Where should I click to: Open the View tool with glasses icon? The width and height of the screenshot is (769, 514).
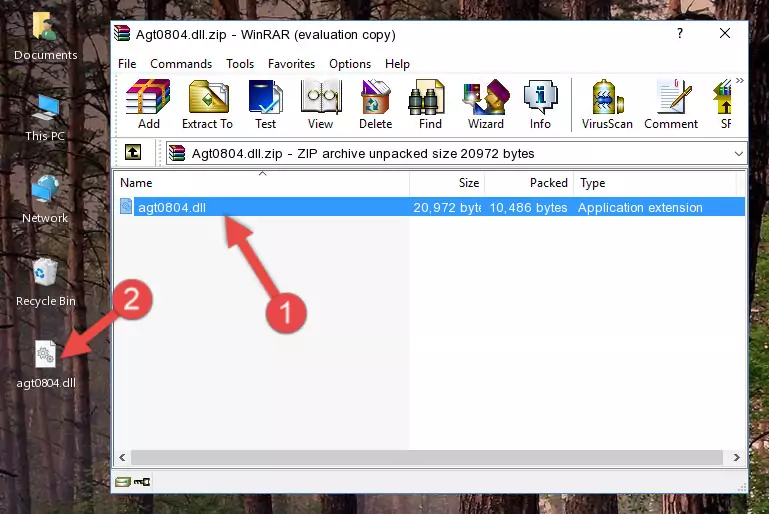(x=321, y=104)
